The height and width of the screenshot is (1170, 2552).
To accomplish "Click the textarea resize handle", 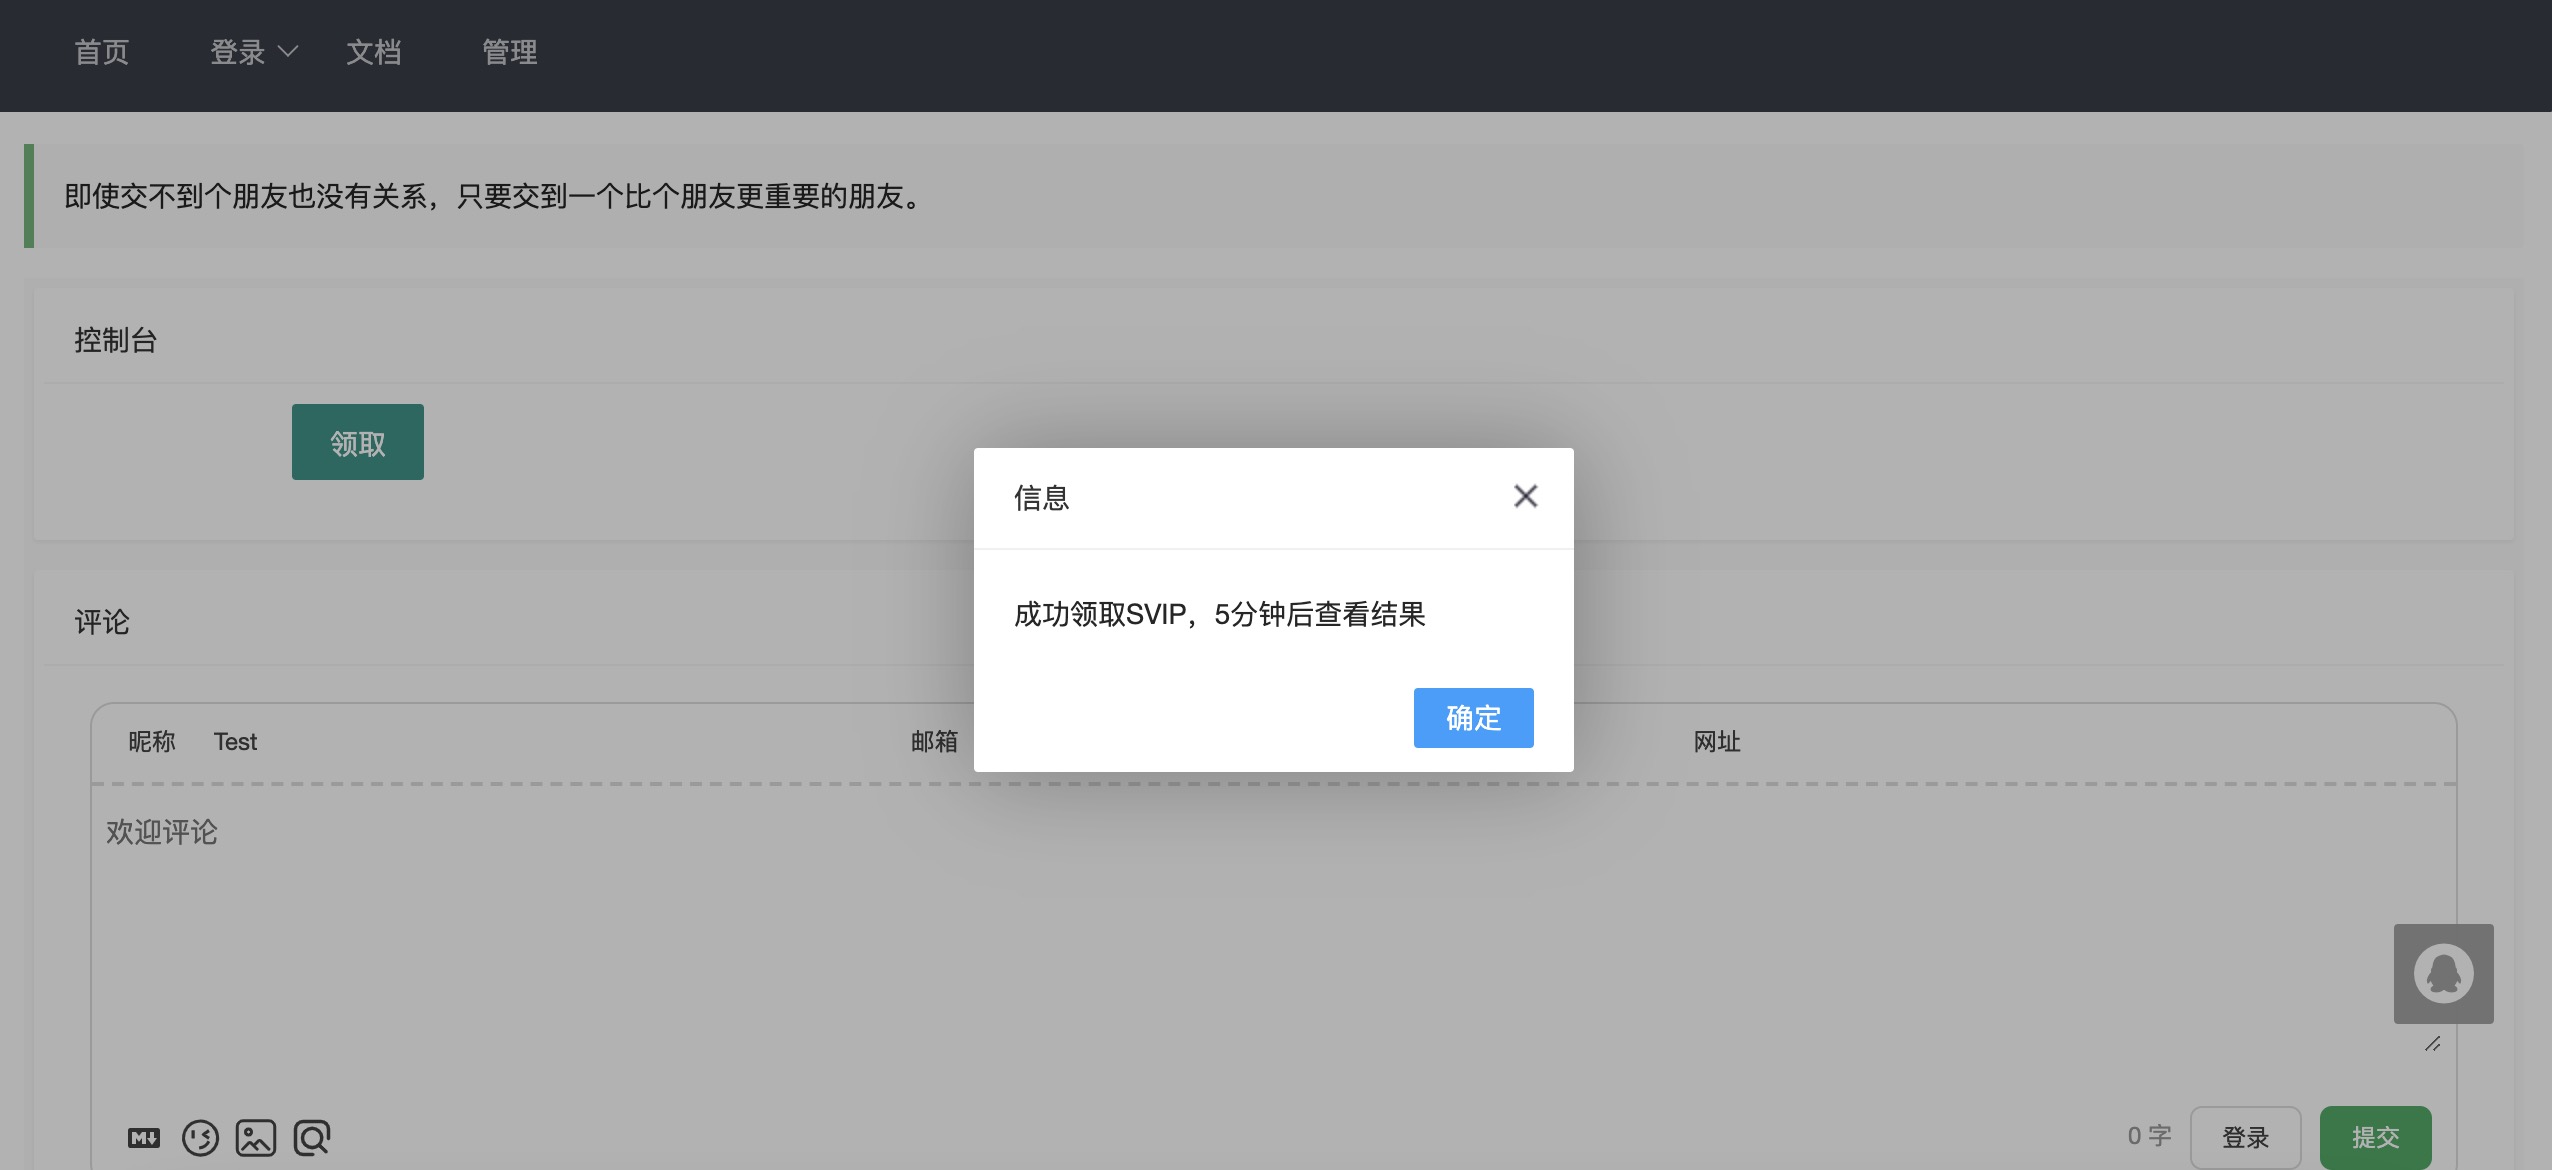I will pyautogui.click(x=2432, y=1043).
